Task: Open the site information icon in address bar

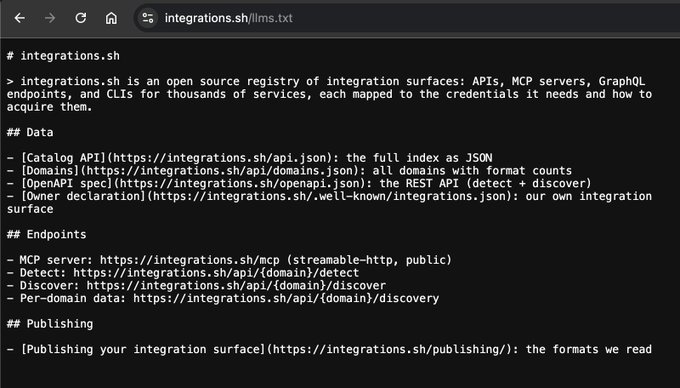Action: [148, 18]
